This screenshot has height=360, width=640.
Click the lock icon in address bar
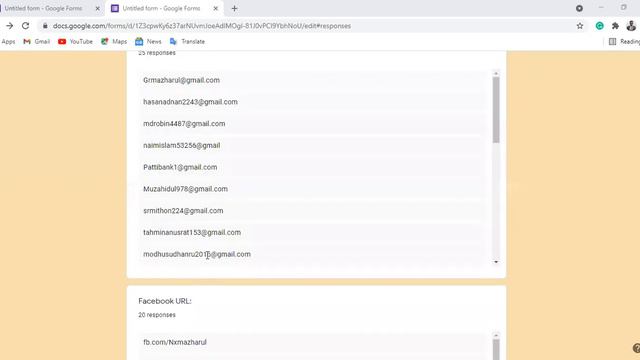(x=45, y=26)
